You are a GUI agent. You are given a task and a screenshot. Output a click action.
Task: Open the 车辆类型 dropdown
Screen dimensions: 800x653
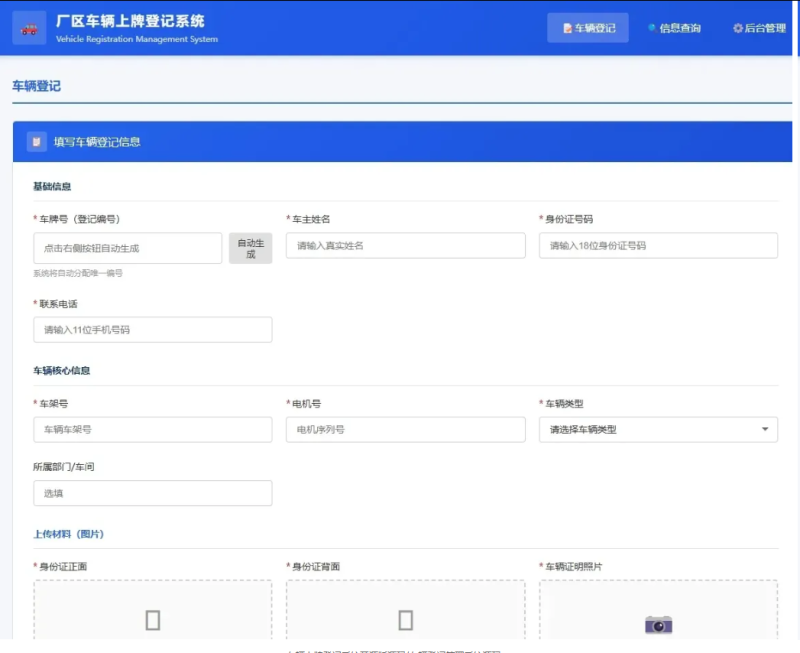coord(658,430)
